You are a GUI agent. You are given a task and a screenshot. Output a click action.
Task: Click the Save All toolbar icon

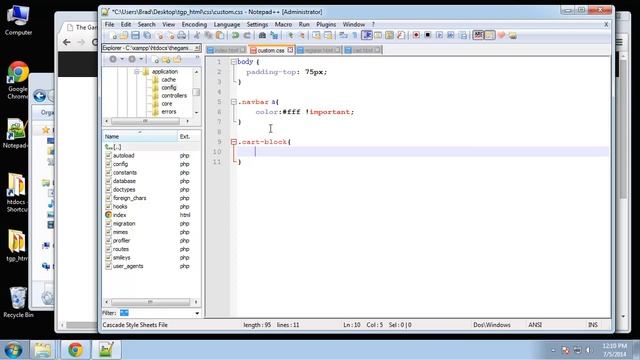tap(147, 36)
